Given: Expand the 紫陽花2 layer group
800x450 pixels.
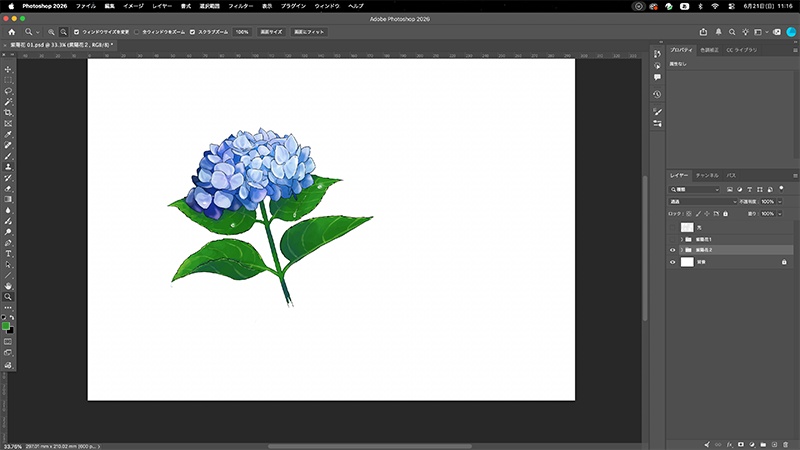Looking at the screenshot, I should pos(682,250).
